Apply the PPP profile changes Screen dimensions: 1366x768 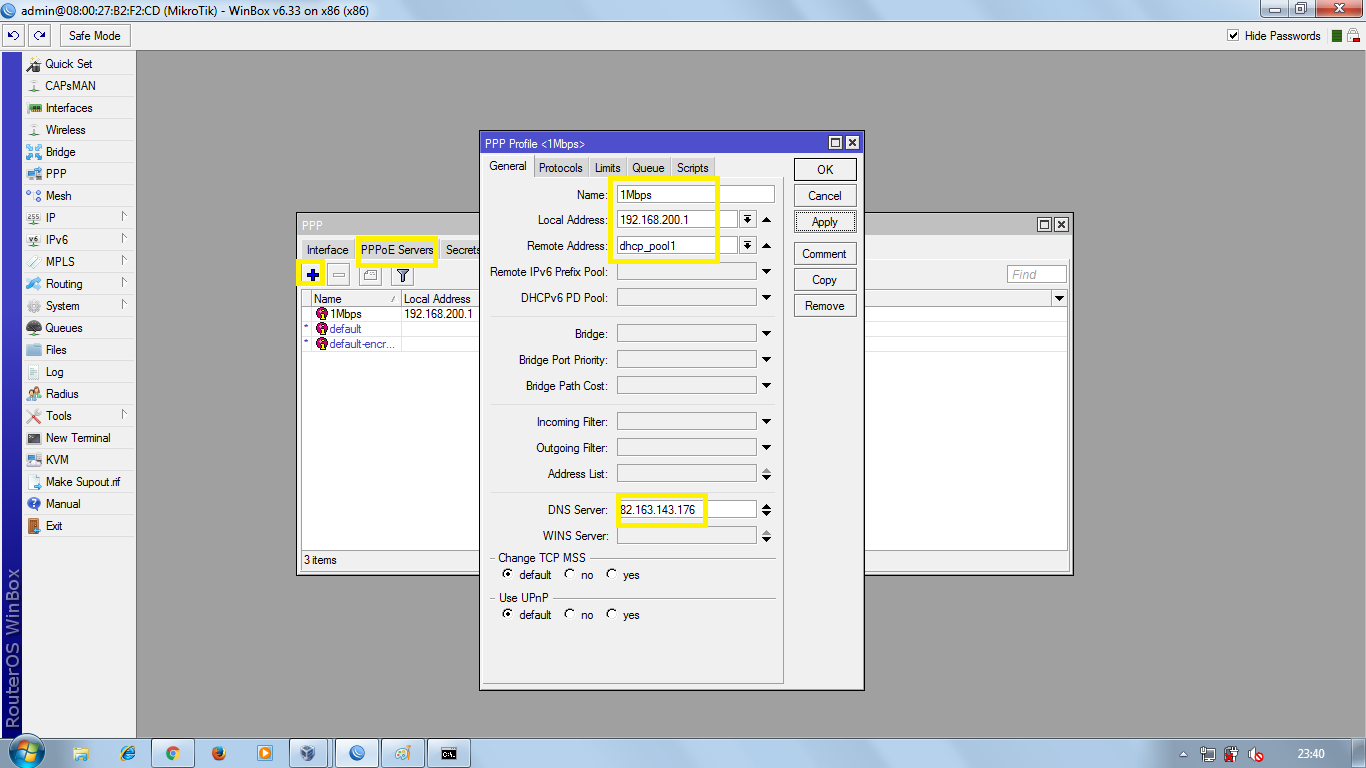(x=824, y=221)
